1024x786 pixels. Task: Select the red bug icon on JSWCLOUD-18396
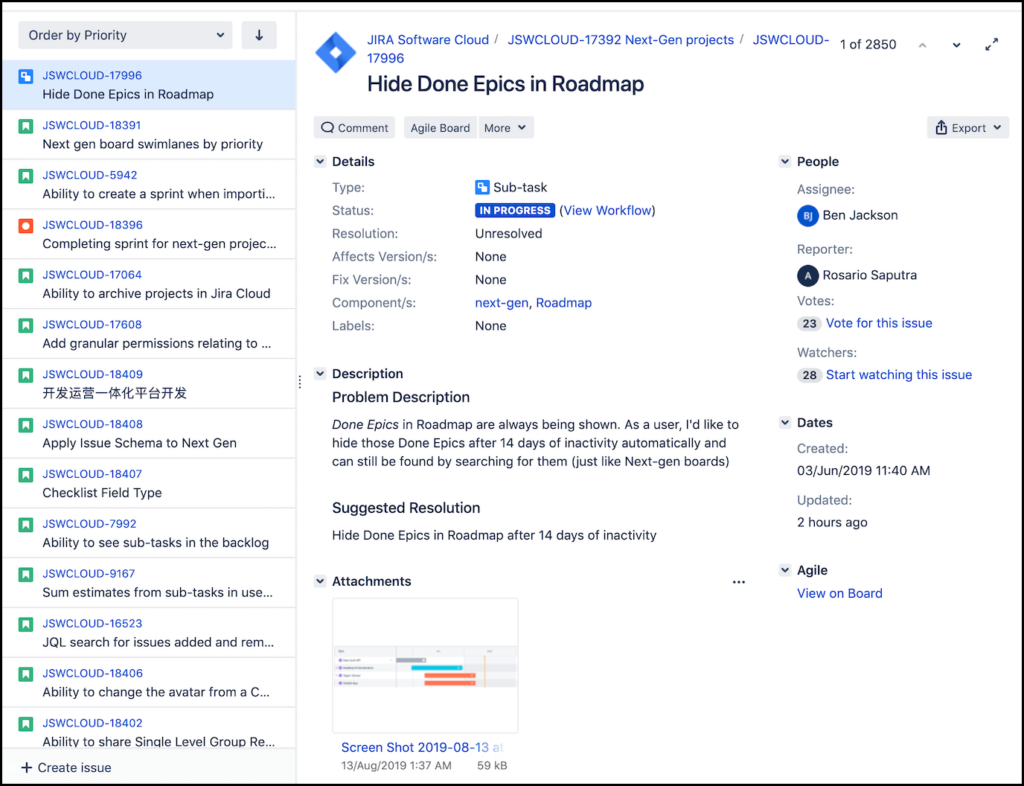click(25, 223)
